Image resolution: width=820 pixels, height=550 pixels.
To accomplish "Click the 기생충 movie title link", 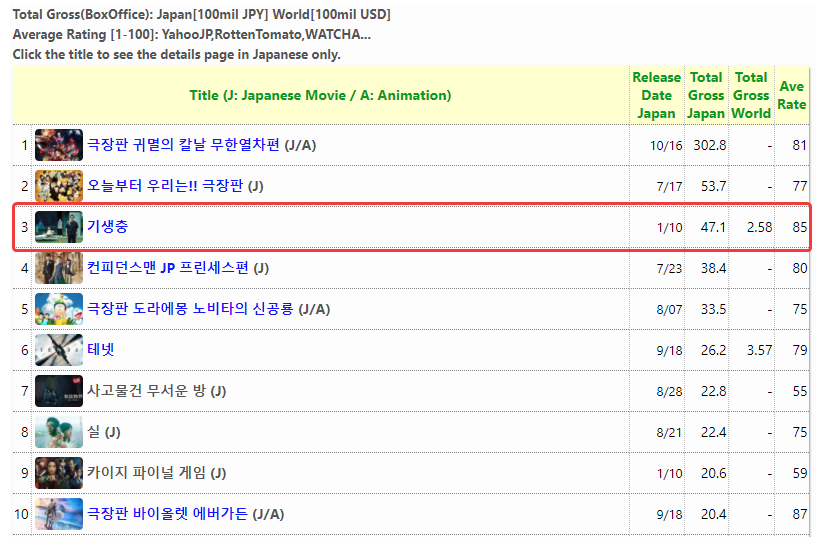I will pyautogui.click(x=108, y=227).
